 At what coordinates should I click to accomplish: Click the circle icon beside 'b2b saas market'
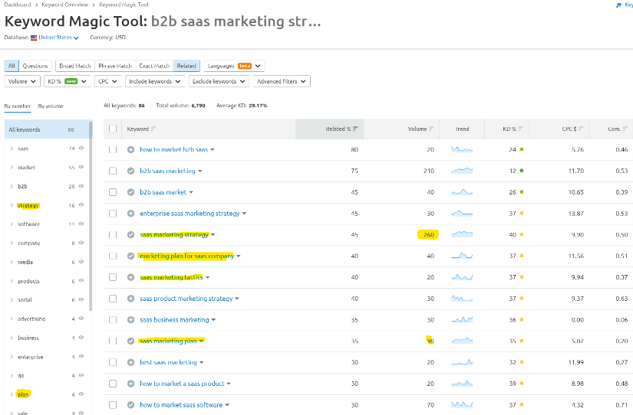(130, 192)
